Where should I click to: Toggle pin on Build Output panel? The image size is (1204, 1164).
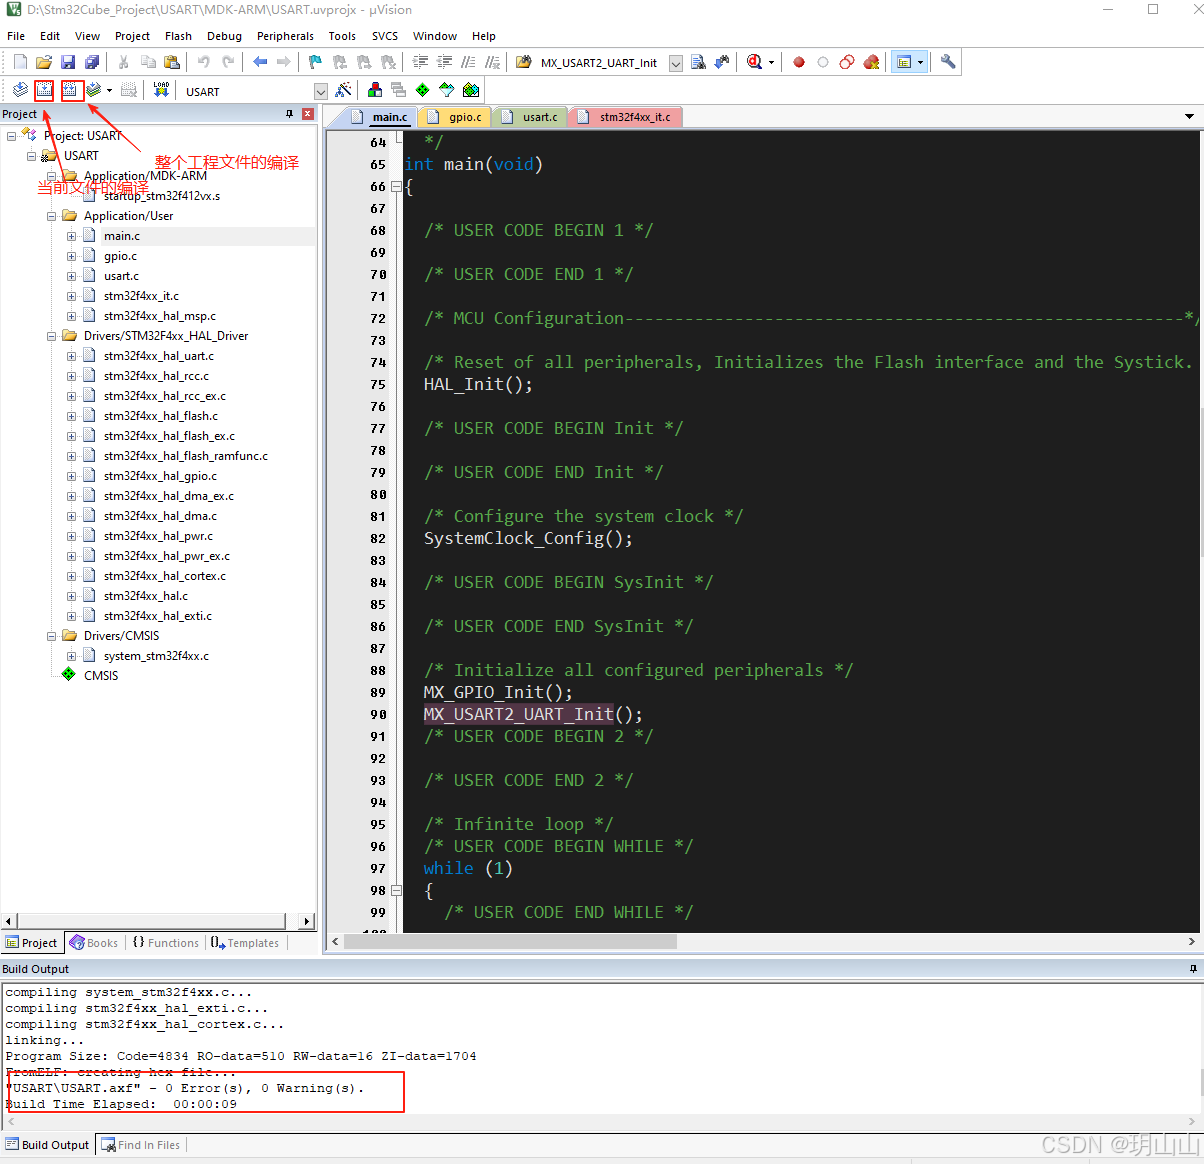tap(1192, 969)
